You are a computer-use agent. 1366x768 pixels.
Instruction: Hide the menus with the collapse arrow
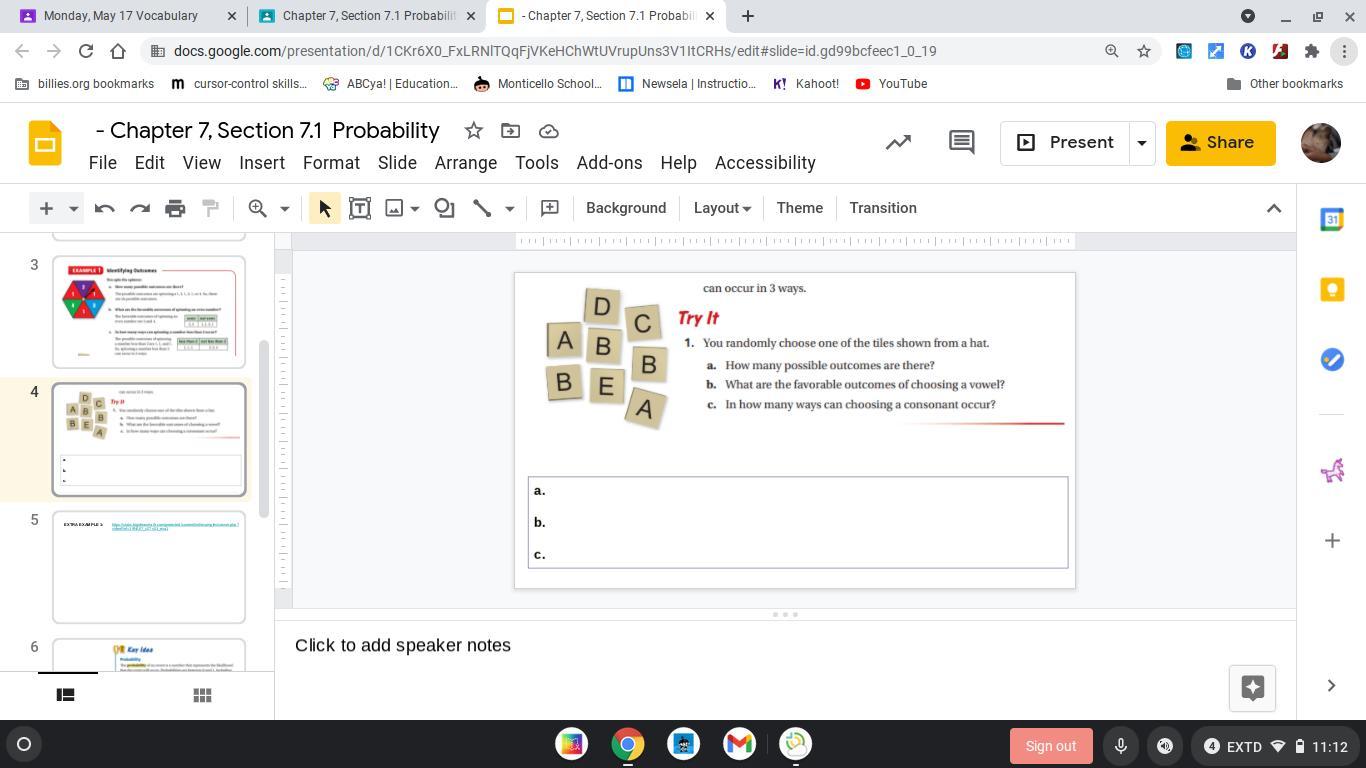pos(1274,208)
